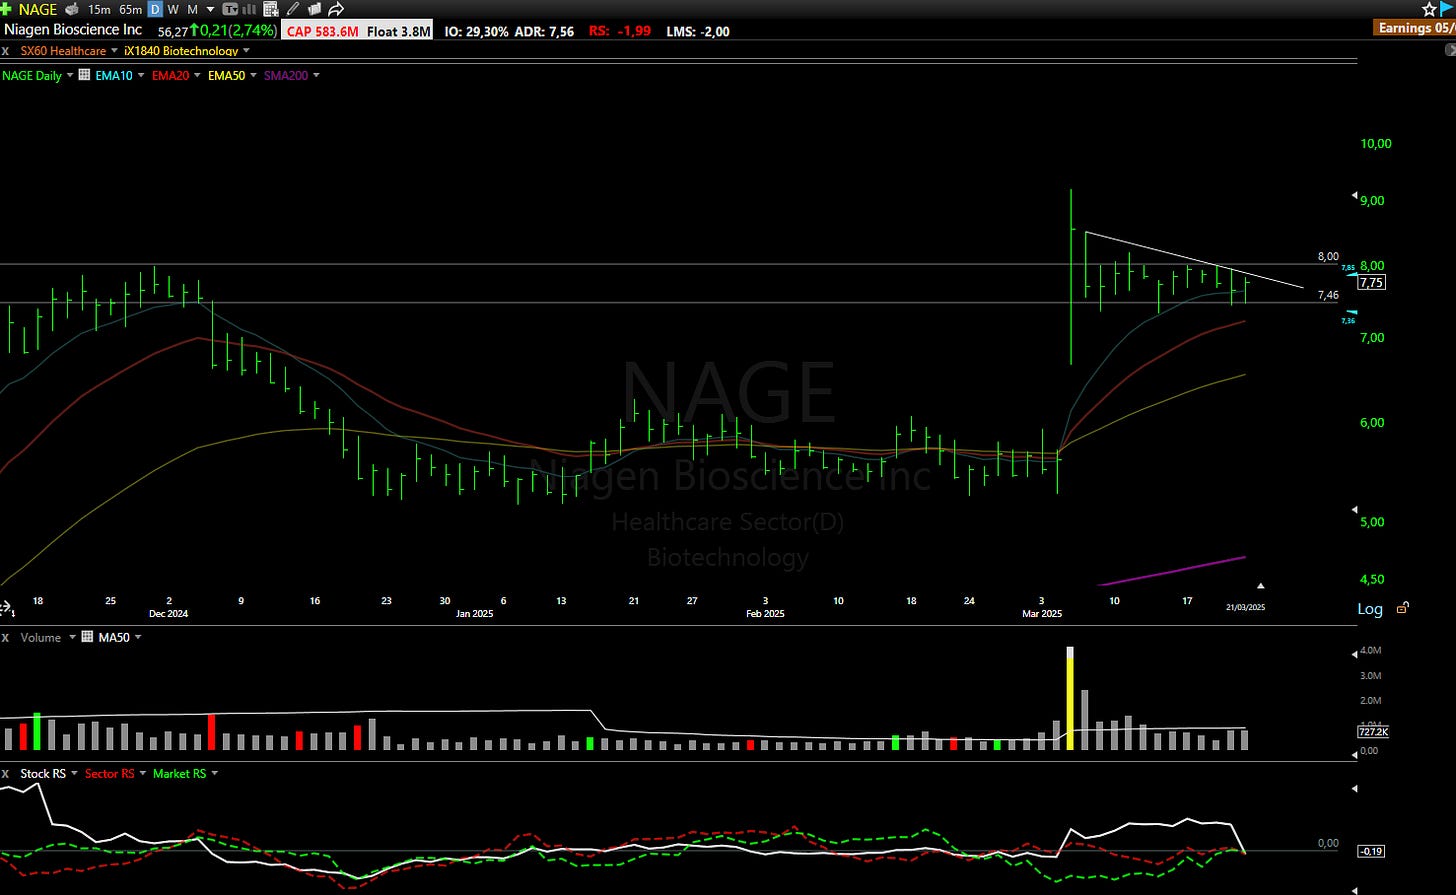This screenshot has height=895, width=1456.
Task: Open the Stock RS dropdown
Action: (74, 773)
